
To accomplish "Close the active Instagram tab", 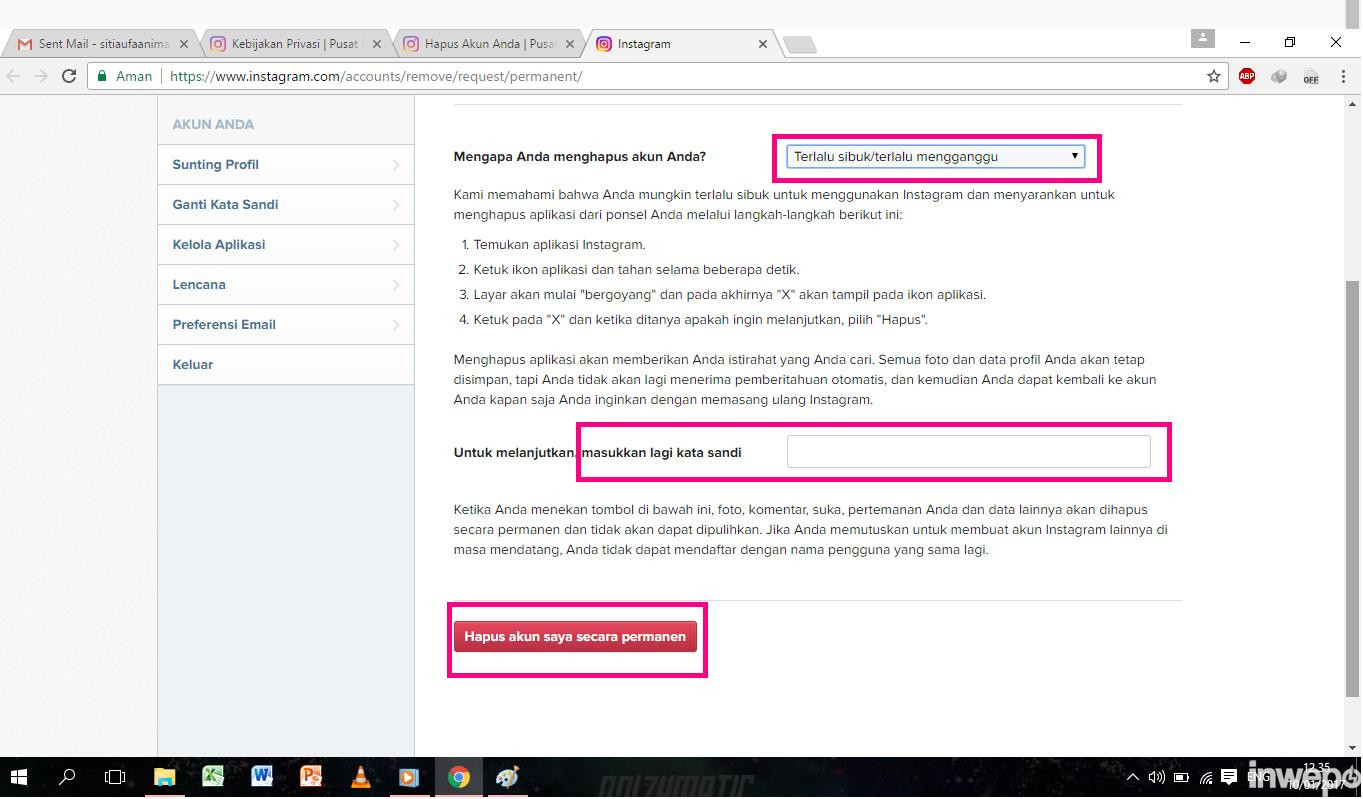I will click(763, 45).
